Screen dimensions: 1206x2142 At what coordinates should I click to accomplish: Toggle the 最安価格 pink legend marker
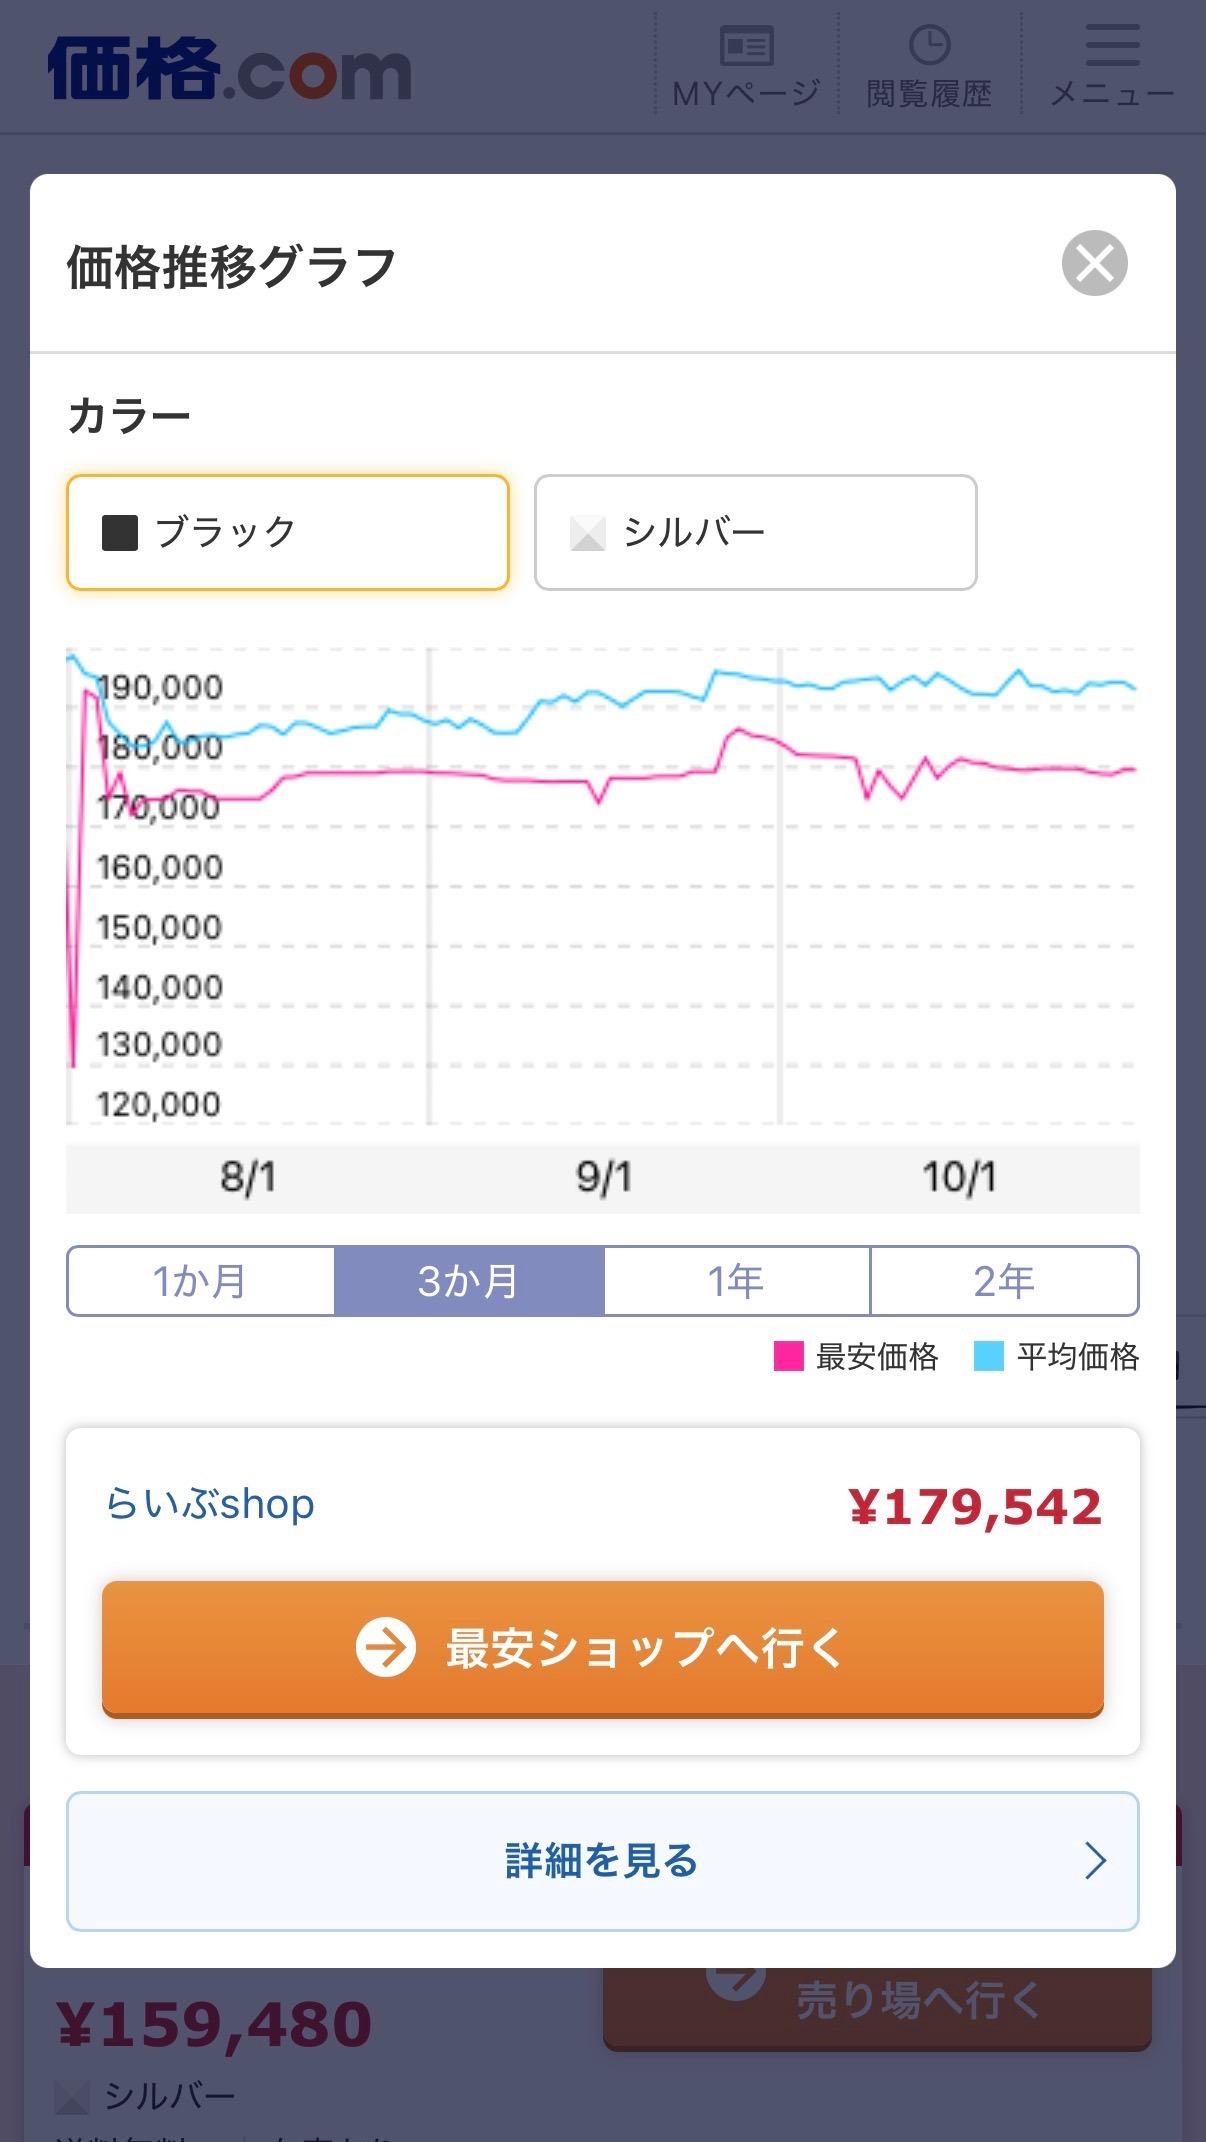pos(789,1356)
